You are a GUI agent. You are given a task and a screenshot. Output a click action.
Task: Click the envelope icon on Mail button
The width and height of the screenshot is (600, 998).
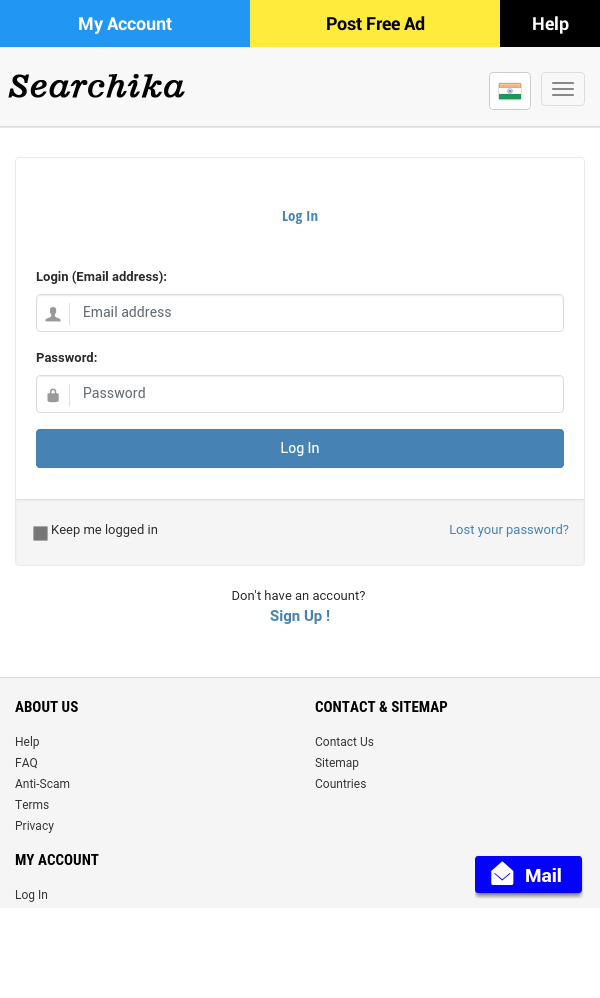coord(502,875)
